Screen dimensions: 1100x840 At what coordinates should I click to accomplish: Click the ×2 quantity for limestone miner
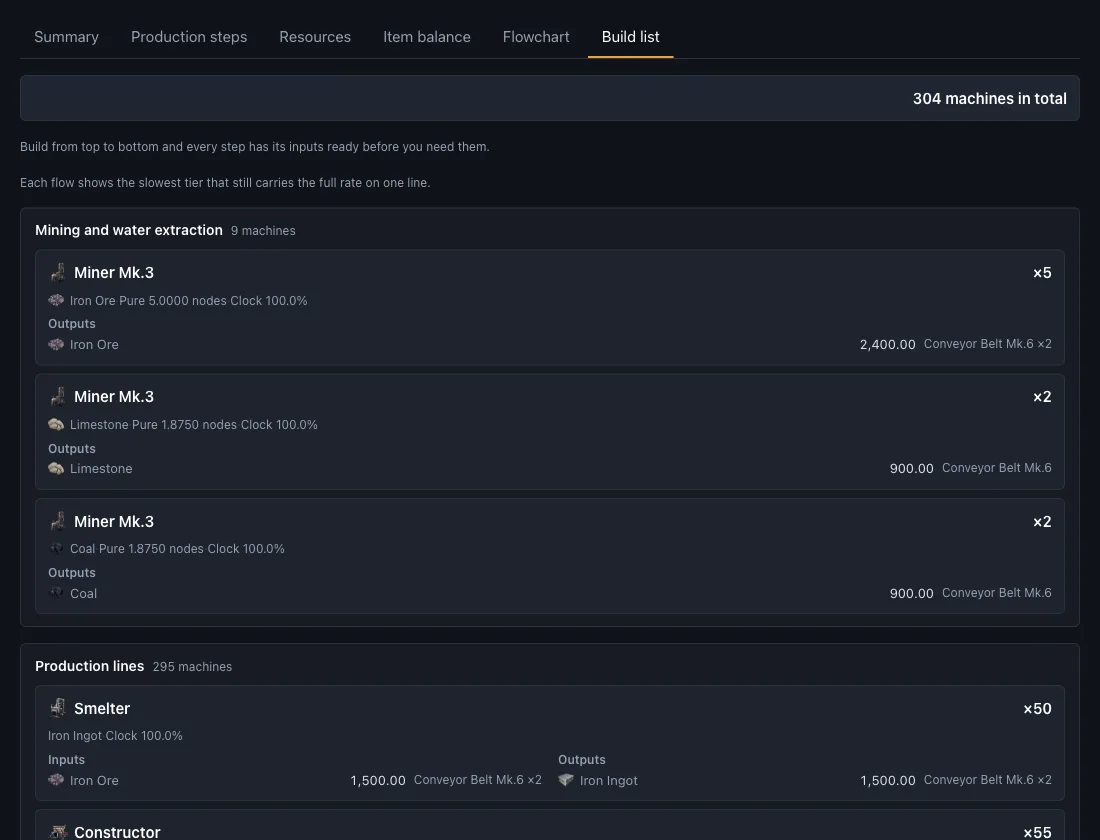point(1042,397)
